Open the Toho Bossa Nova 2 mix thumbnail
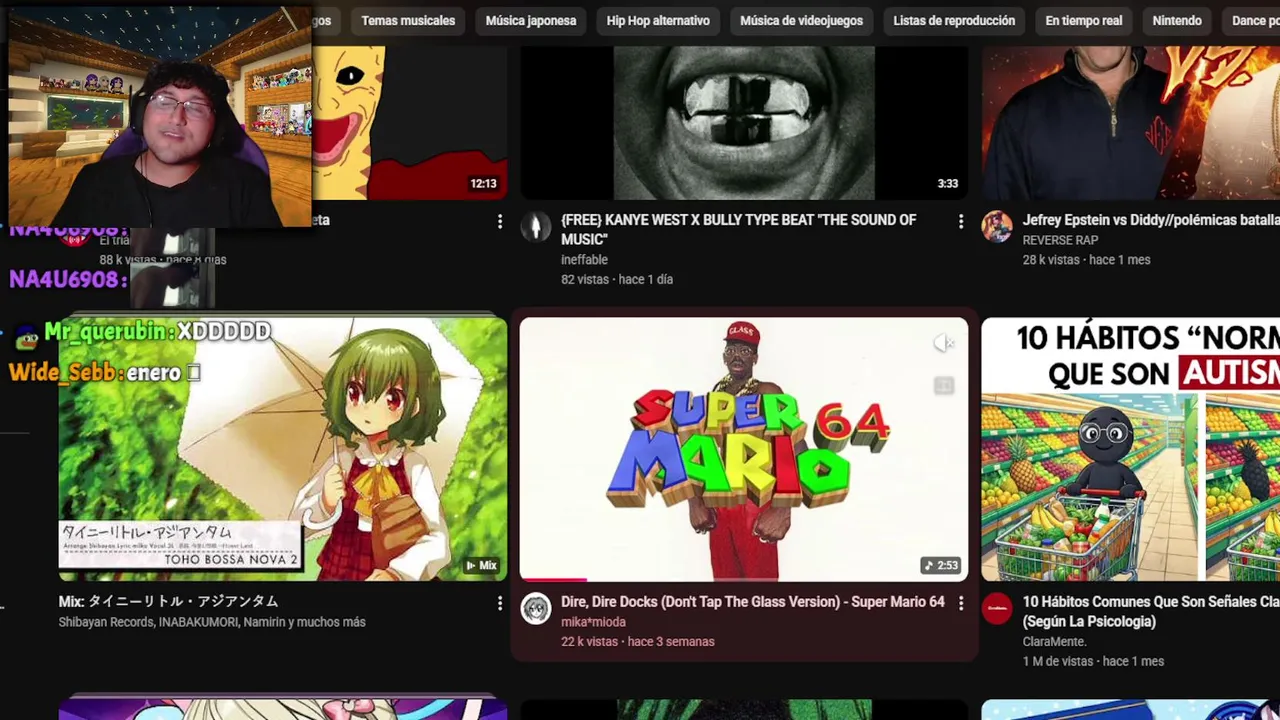 [x=283, y=449]
